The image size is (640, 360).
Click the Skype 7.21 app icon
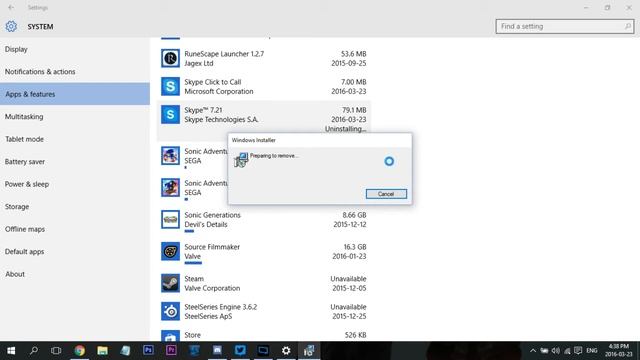click(x=170, y=115)
